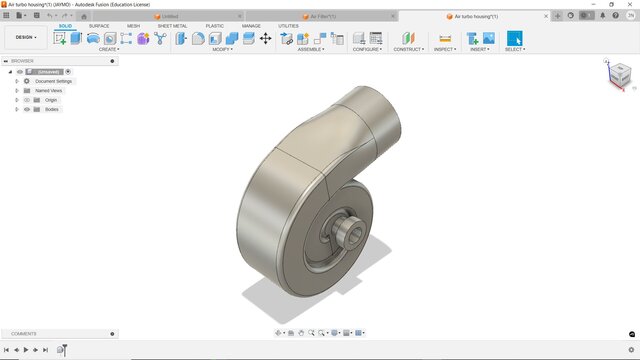Image resolution: width=640 pixels, height=360 pixels.
Task: Select the As-Built Joint tool icon
Action: [337, 38]
